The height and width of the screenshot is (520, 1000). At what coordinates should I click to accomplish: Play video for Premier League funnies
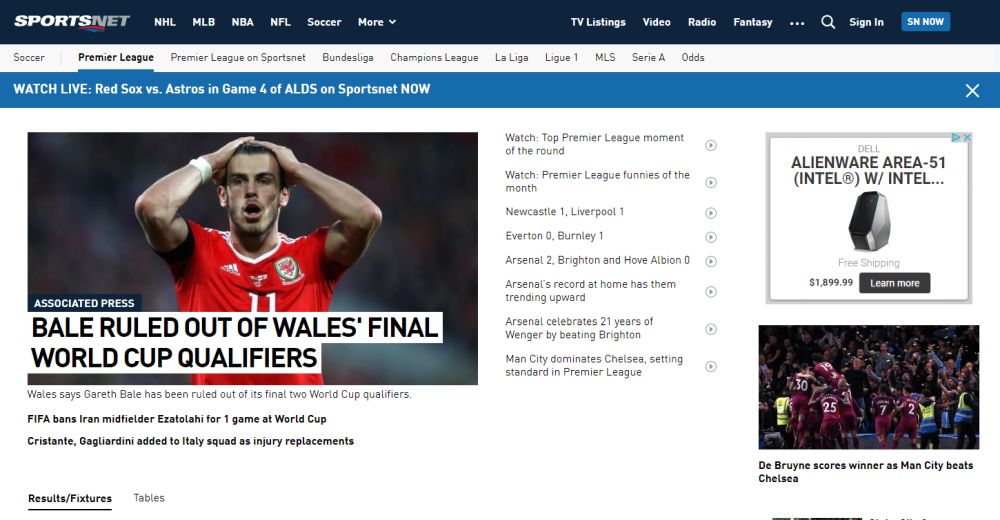[x=710, y=182]
